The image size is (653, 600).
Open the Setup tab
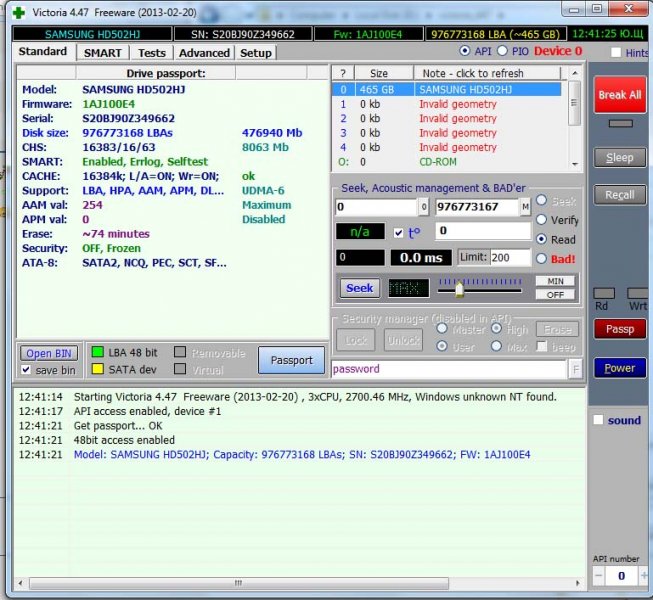point(256,53)
